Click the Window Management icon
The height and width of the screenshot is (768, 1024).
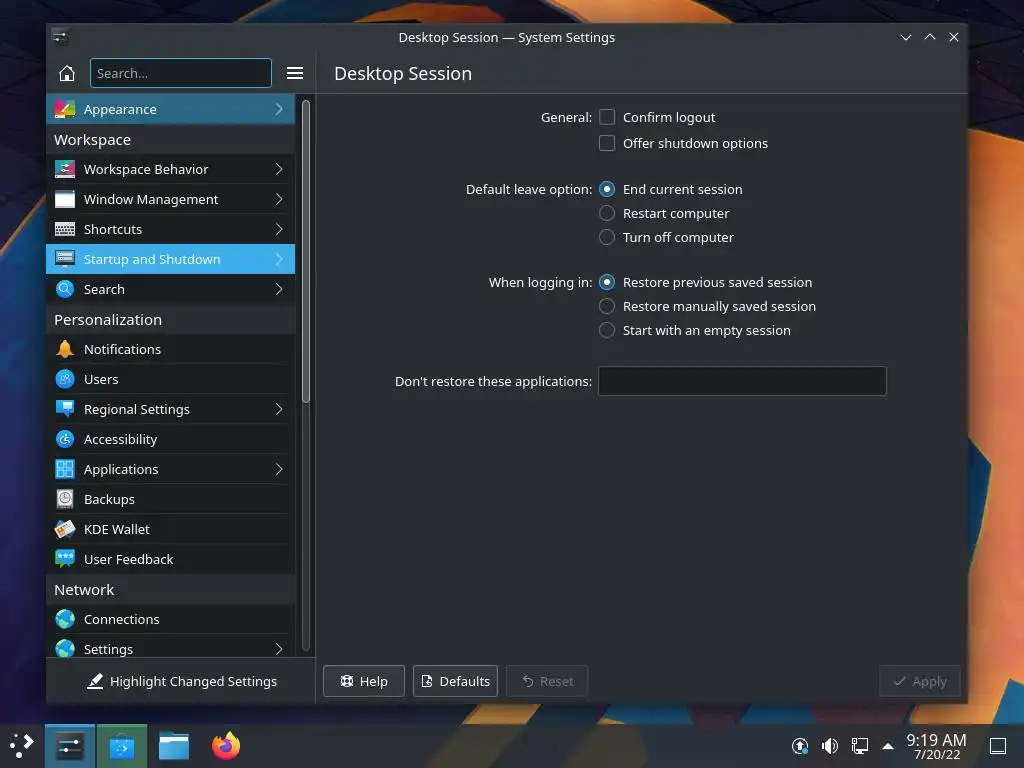65,199
